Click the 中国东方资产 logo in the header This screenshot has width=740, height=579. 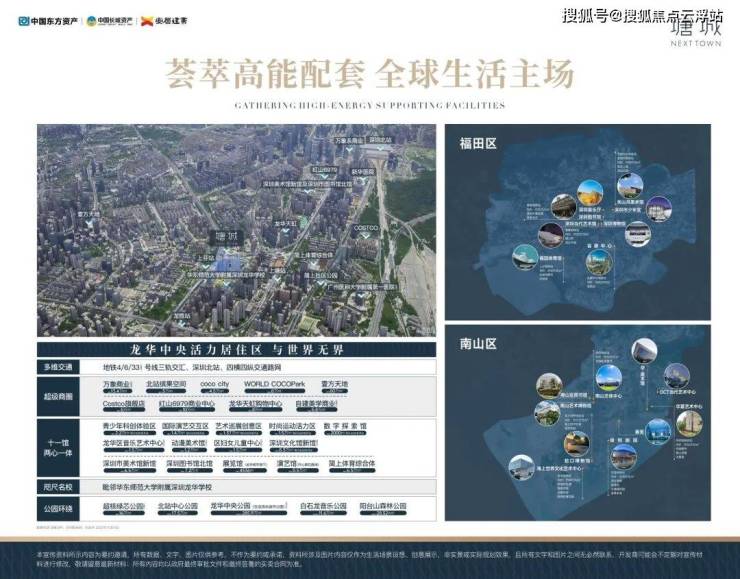(x=48, y=21)
